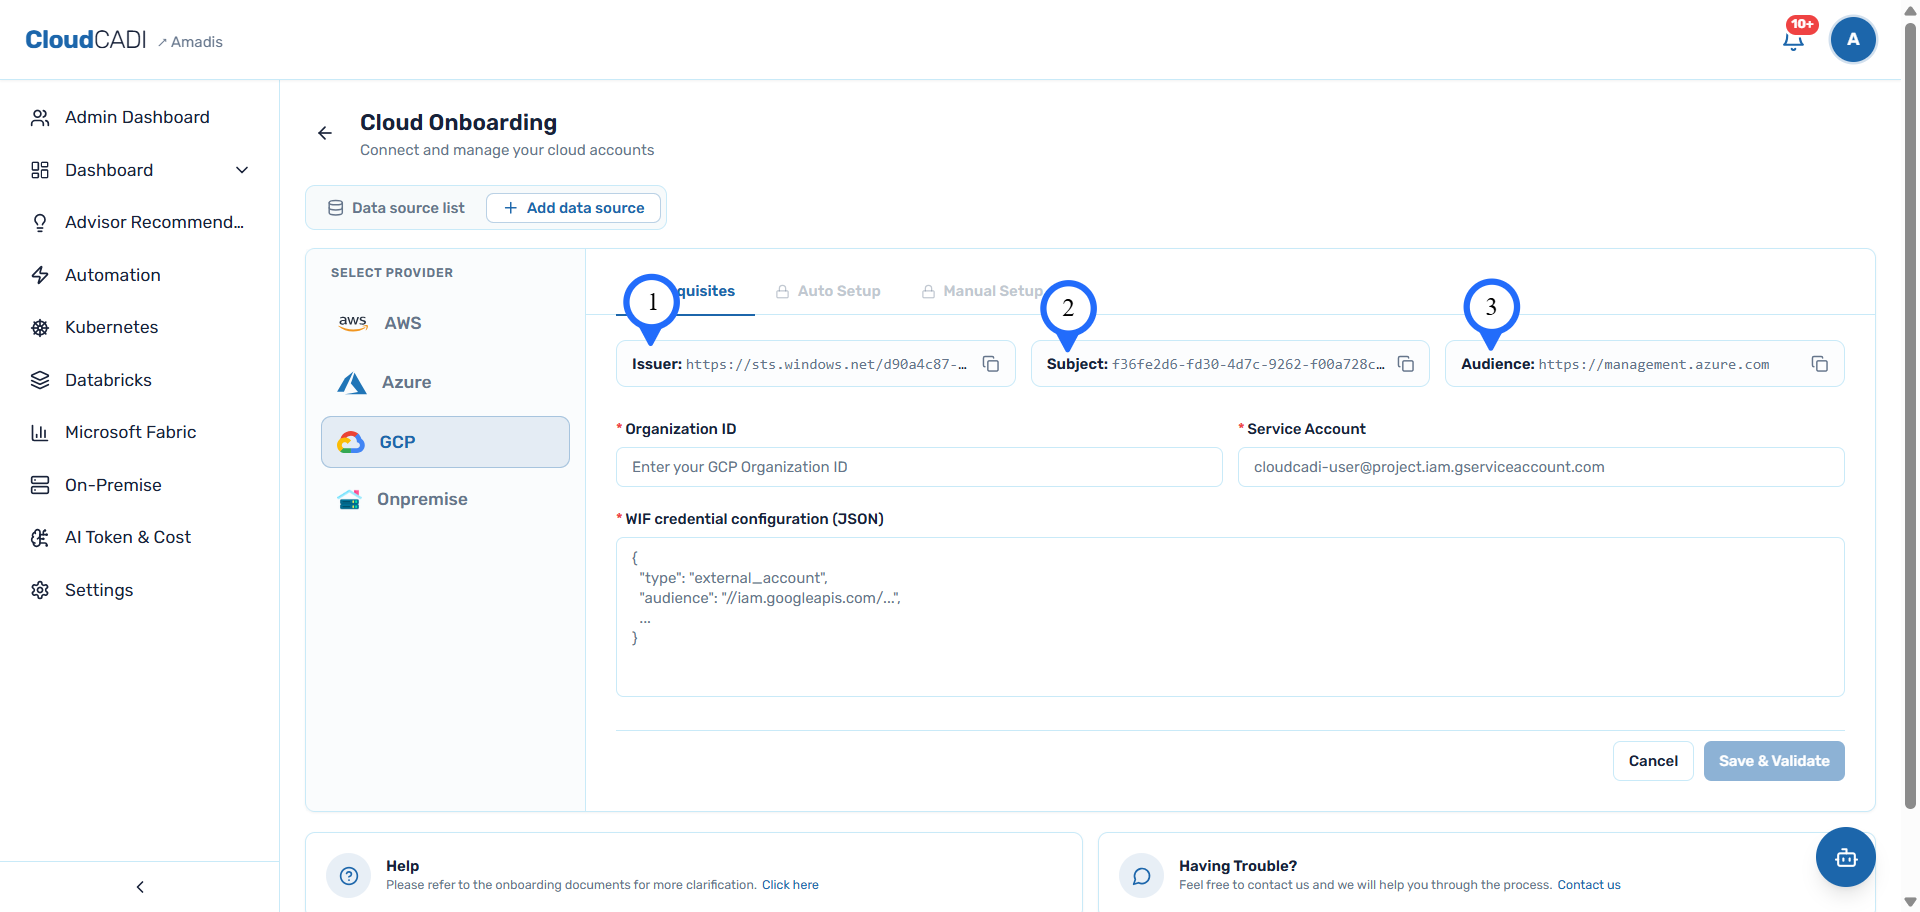Screen dimensions: 1920x912
Task: Click Save & Validate
Action: pyautogui.click(x=1774, y=761)
